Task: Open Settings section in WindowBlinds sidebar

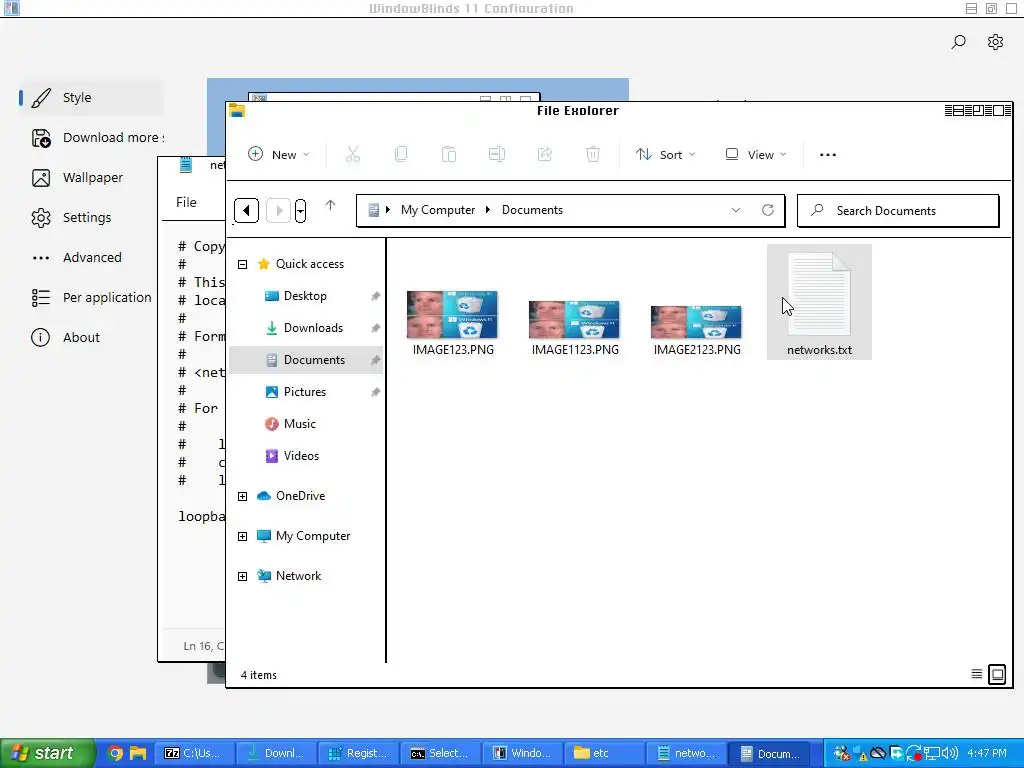Action: [91, 217]
